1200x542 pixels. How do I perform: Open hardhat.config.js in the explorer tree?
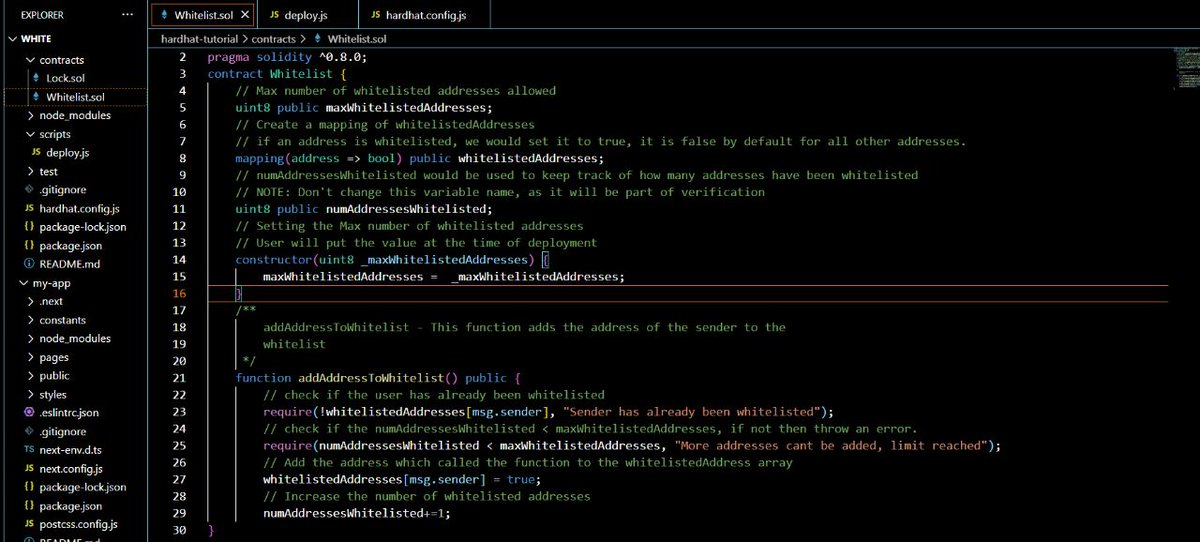coord(79,208)
